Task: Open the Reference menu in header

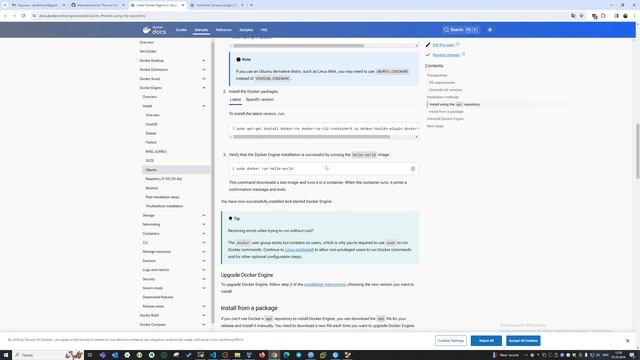Action: point(224,30)
